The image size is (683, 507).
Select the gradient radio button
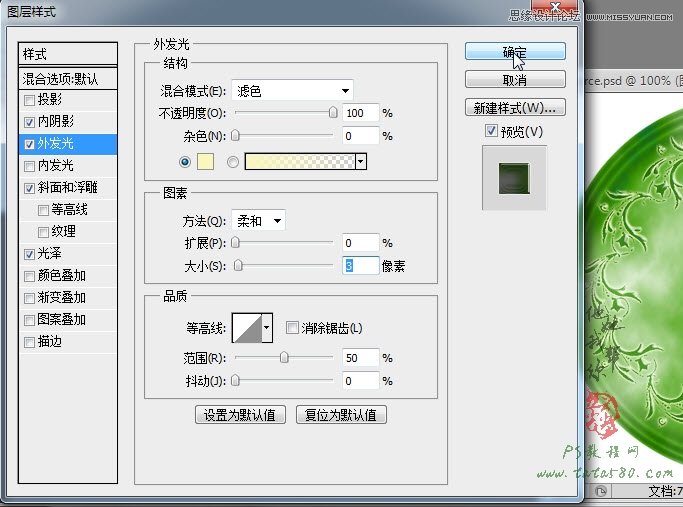click(233, 162)
